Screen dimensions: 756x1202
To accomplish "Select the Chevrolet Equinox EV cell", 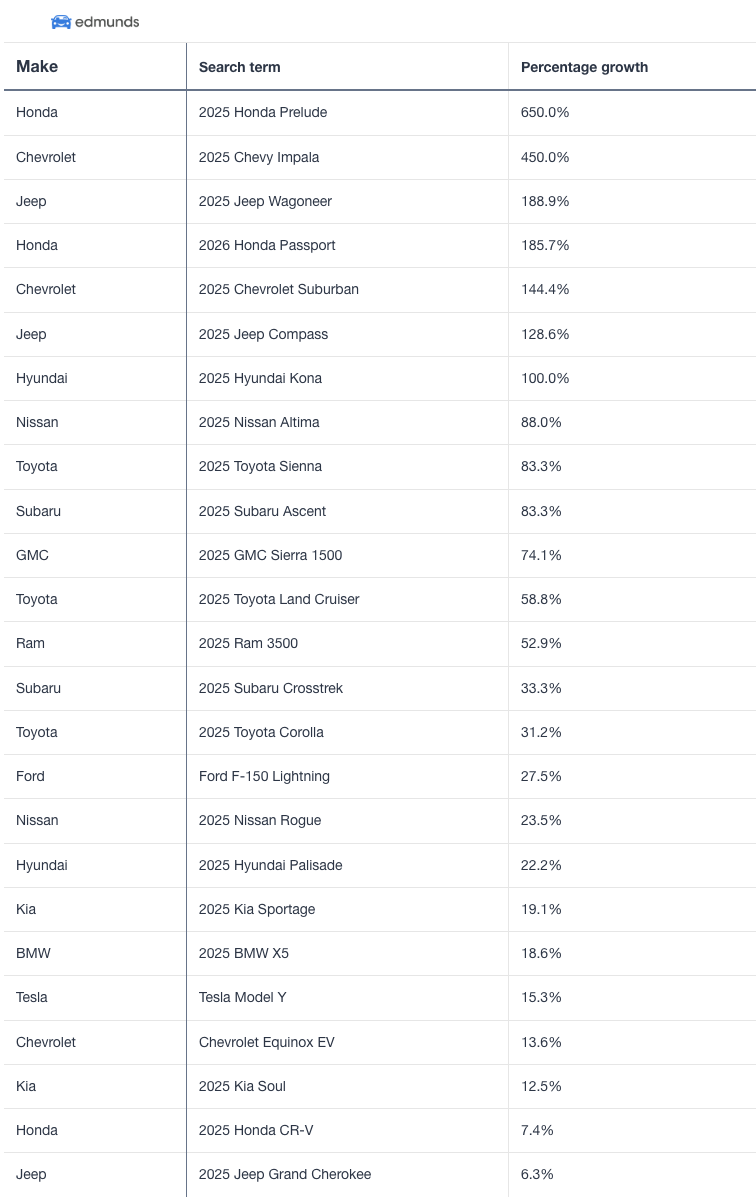I will tap(267, 1042).
